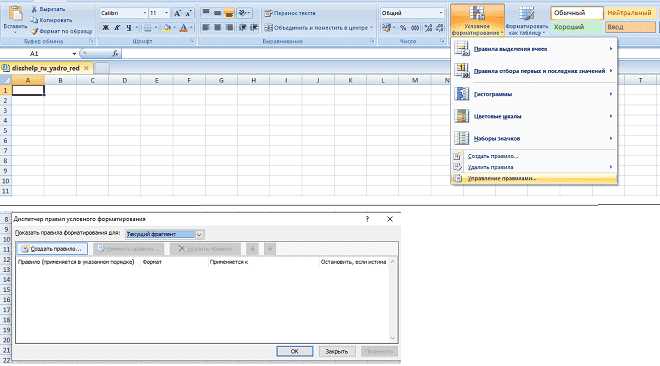Open the Текущий фрагмент rules scope dropdown

click(x=165, y=234)
